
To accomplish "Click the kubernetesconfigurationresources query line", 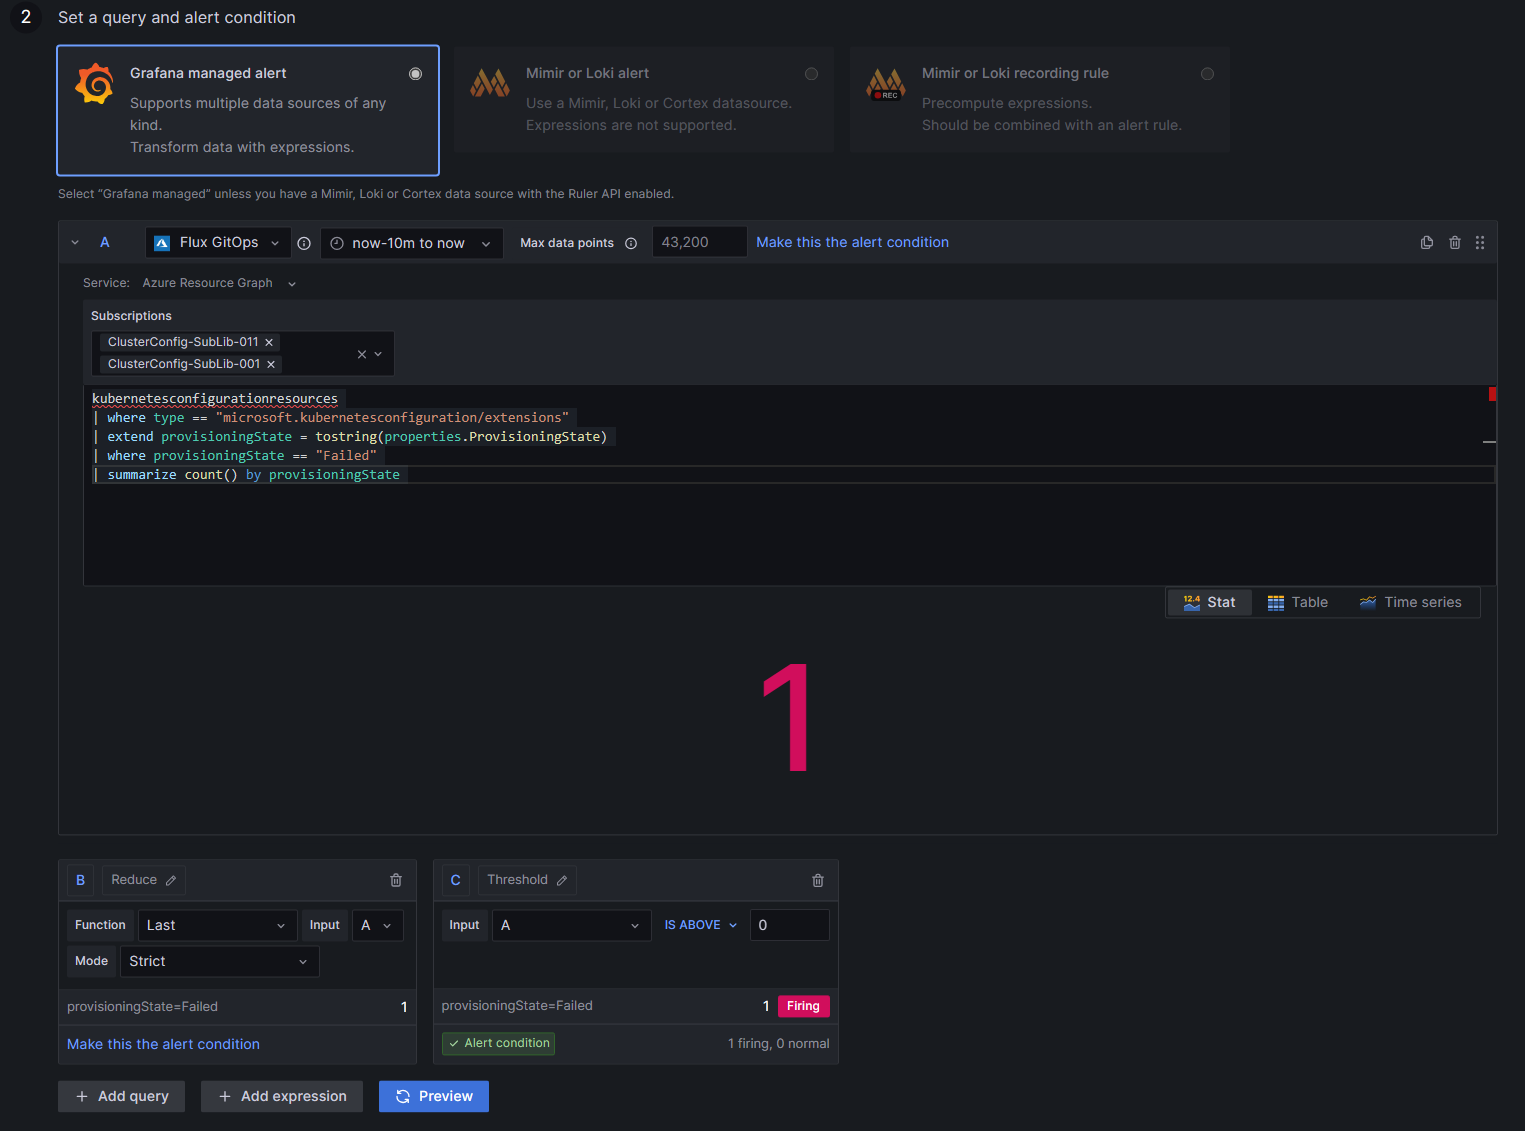I will (215, 399).
